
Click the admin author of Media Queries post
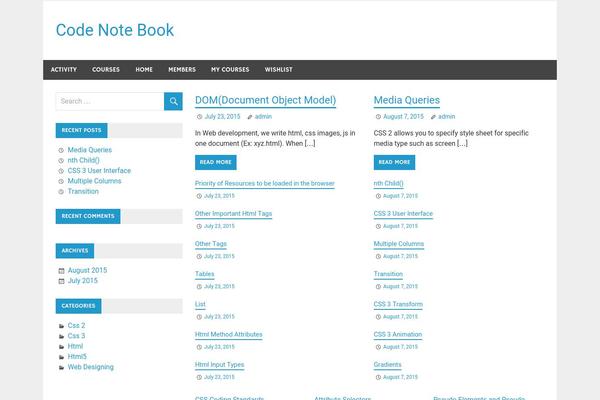coord(447,116)
